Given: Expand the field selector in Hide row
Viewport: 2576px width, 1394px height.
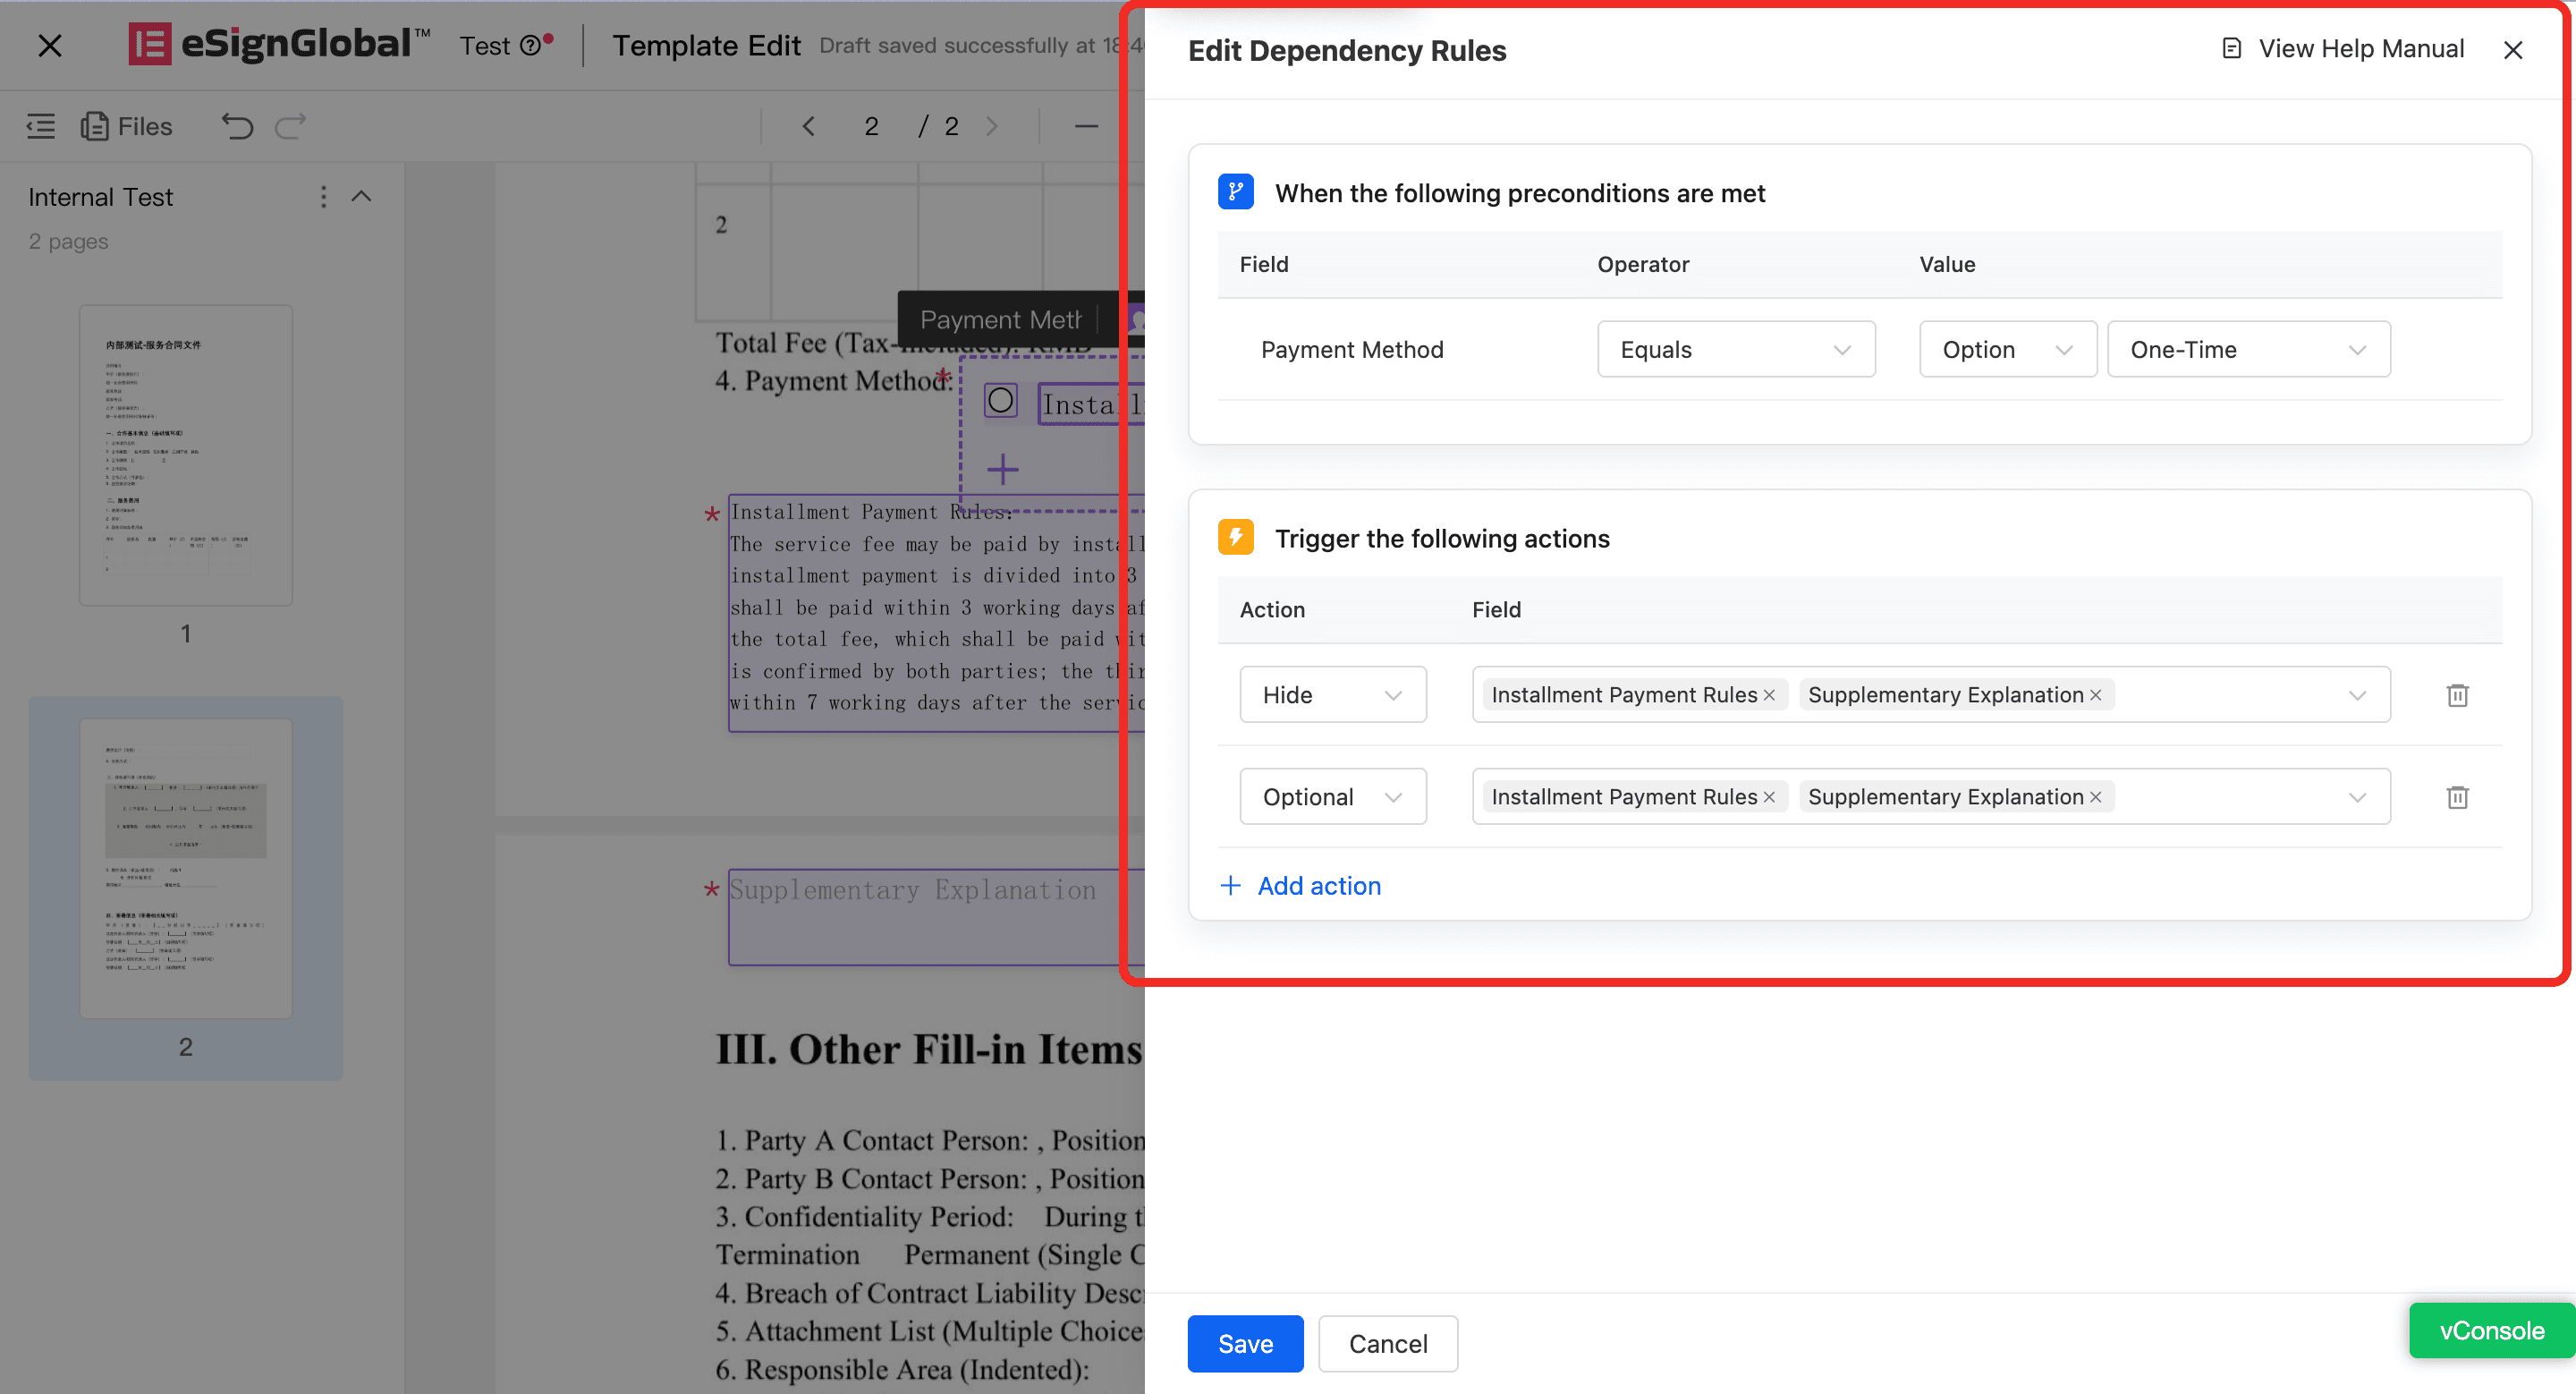Looking at the screenshot, I should [2357, 695].
